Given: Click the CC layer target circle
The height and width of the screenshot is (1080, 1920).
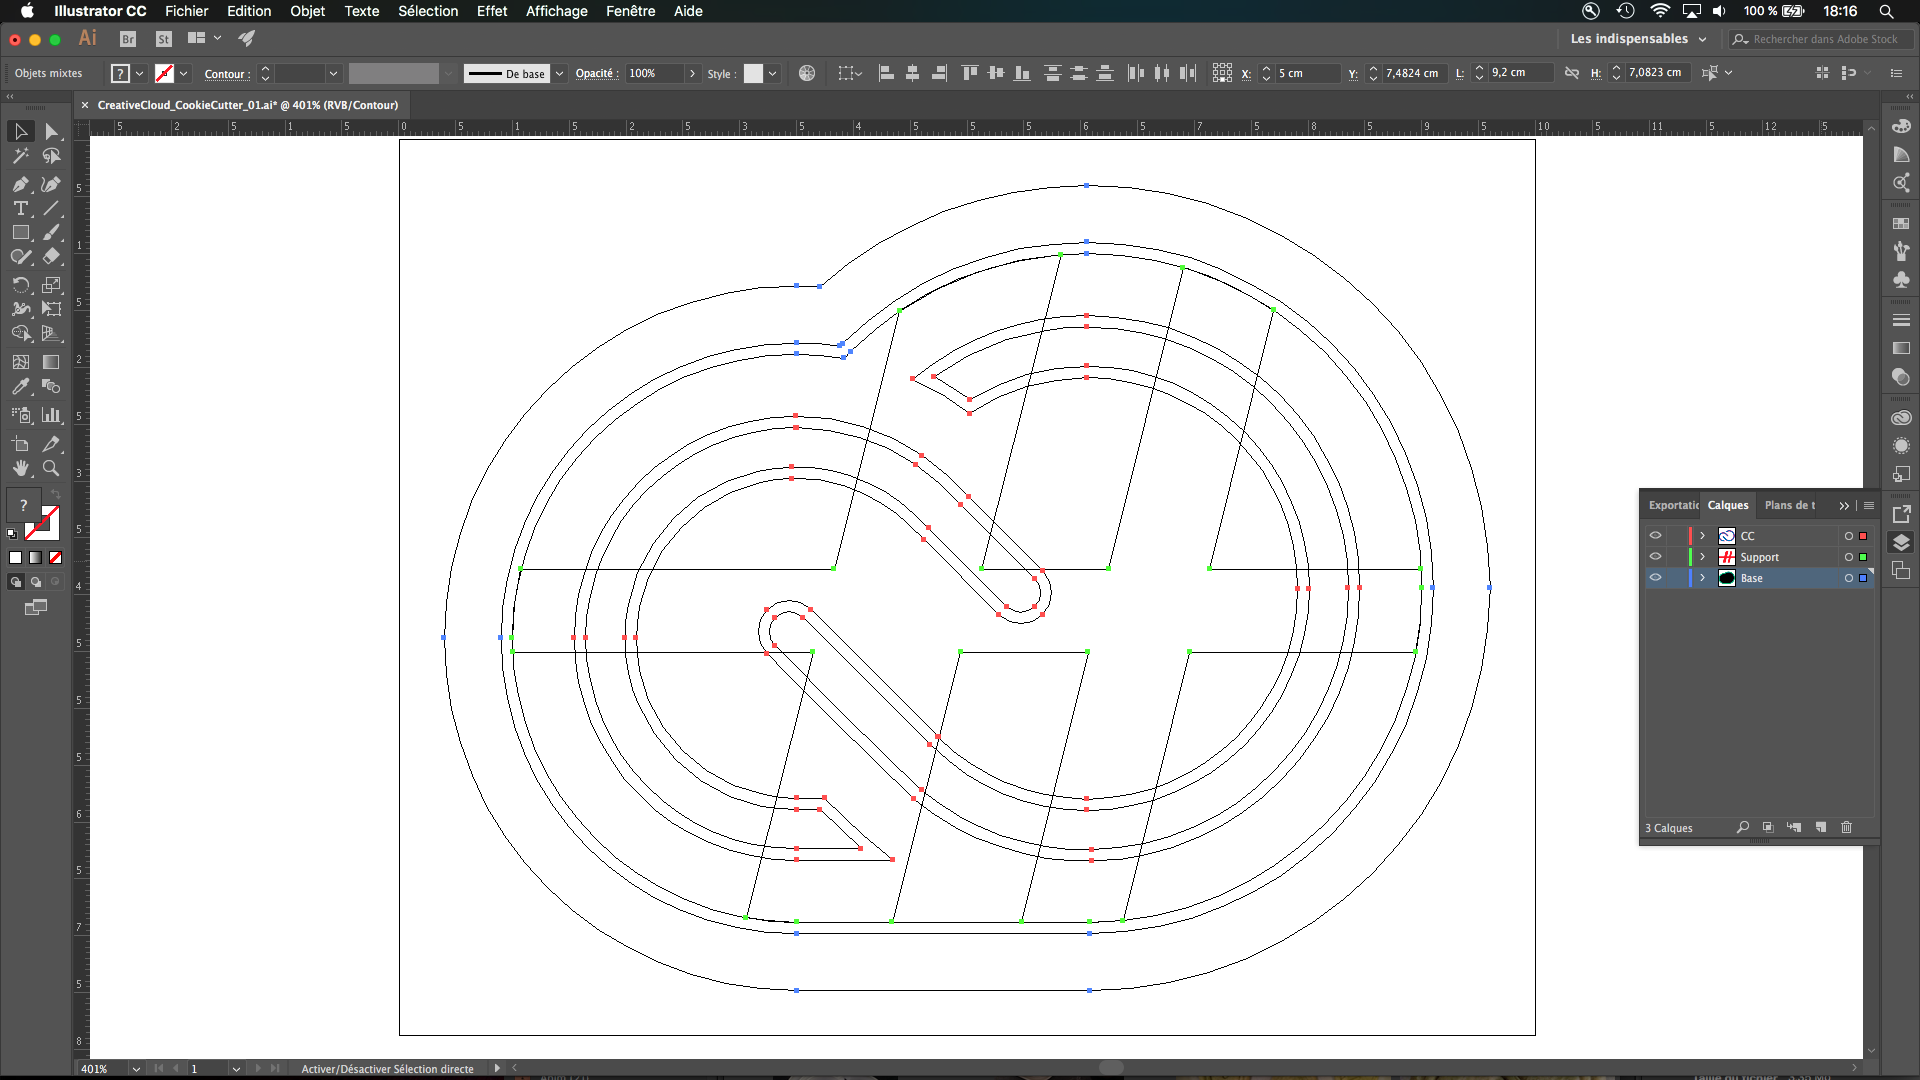Looking at the screenshot, I should pos(1849,536).
